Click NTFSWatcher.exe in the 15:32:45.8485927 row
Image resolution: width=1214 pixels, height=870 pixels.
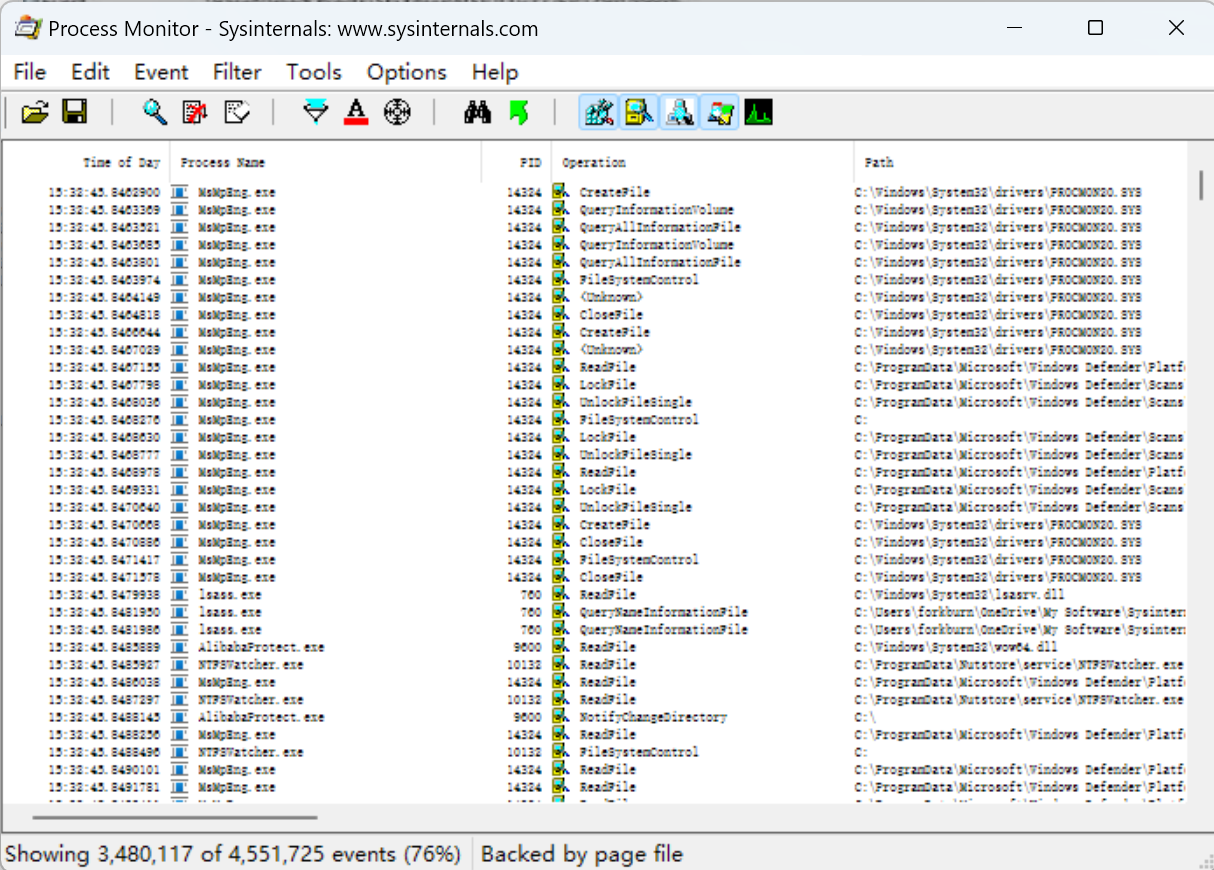[250, 665]
